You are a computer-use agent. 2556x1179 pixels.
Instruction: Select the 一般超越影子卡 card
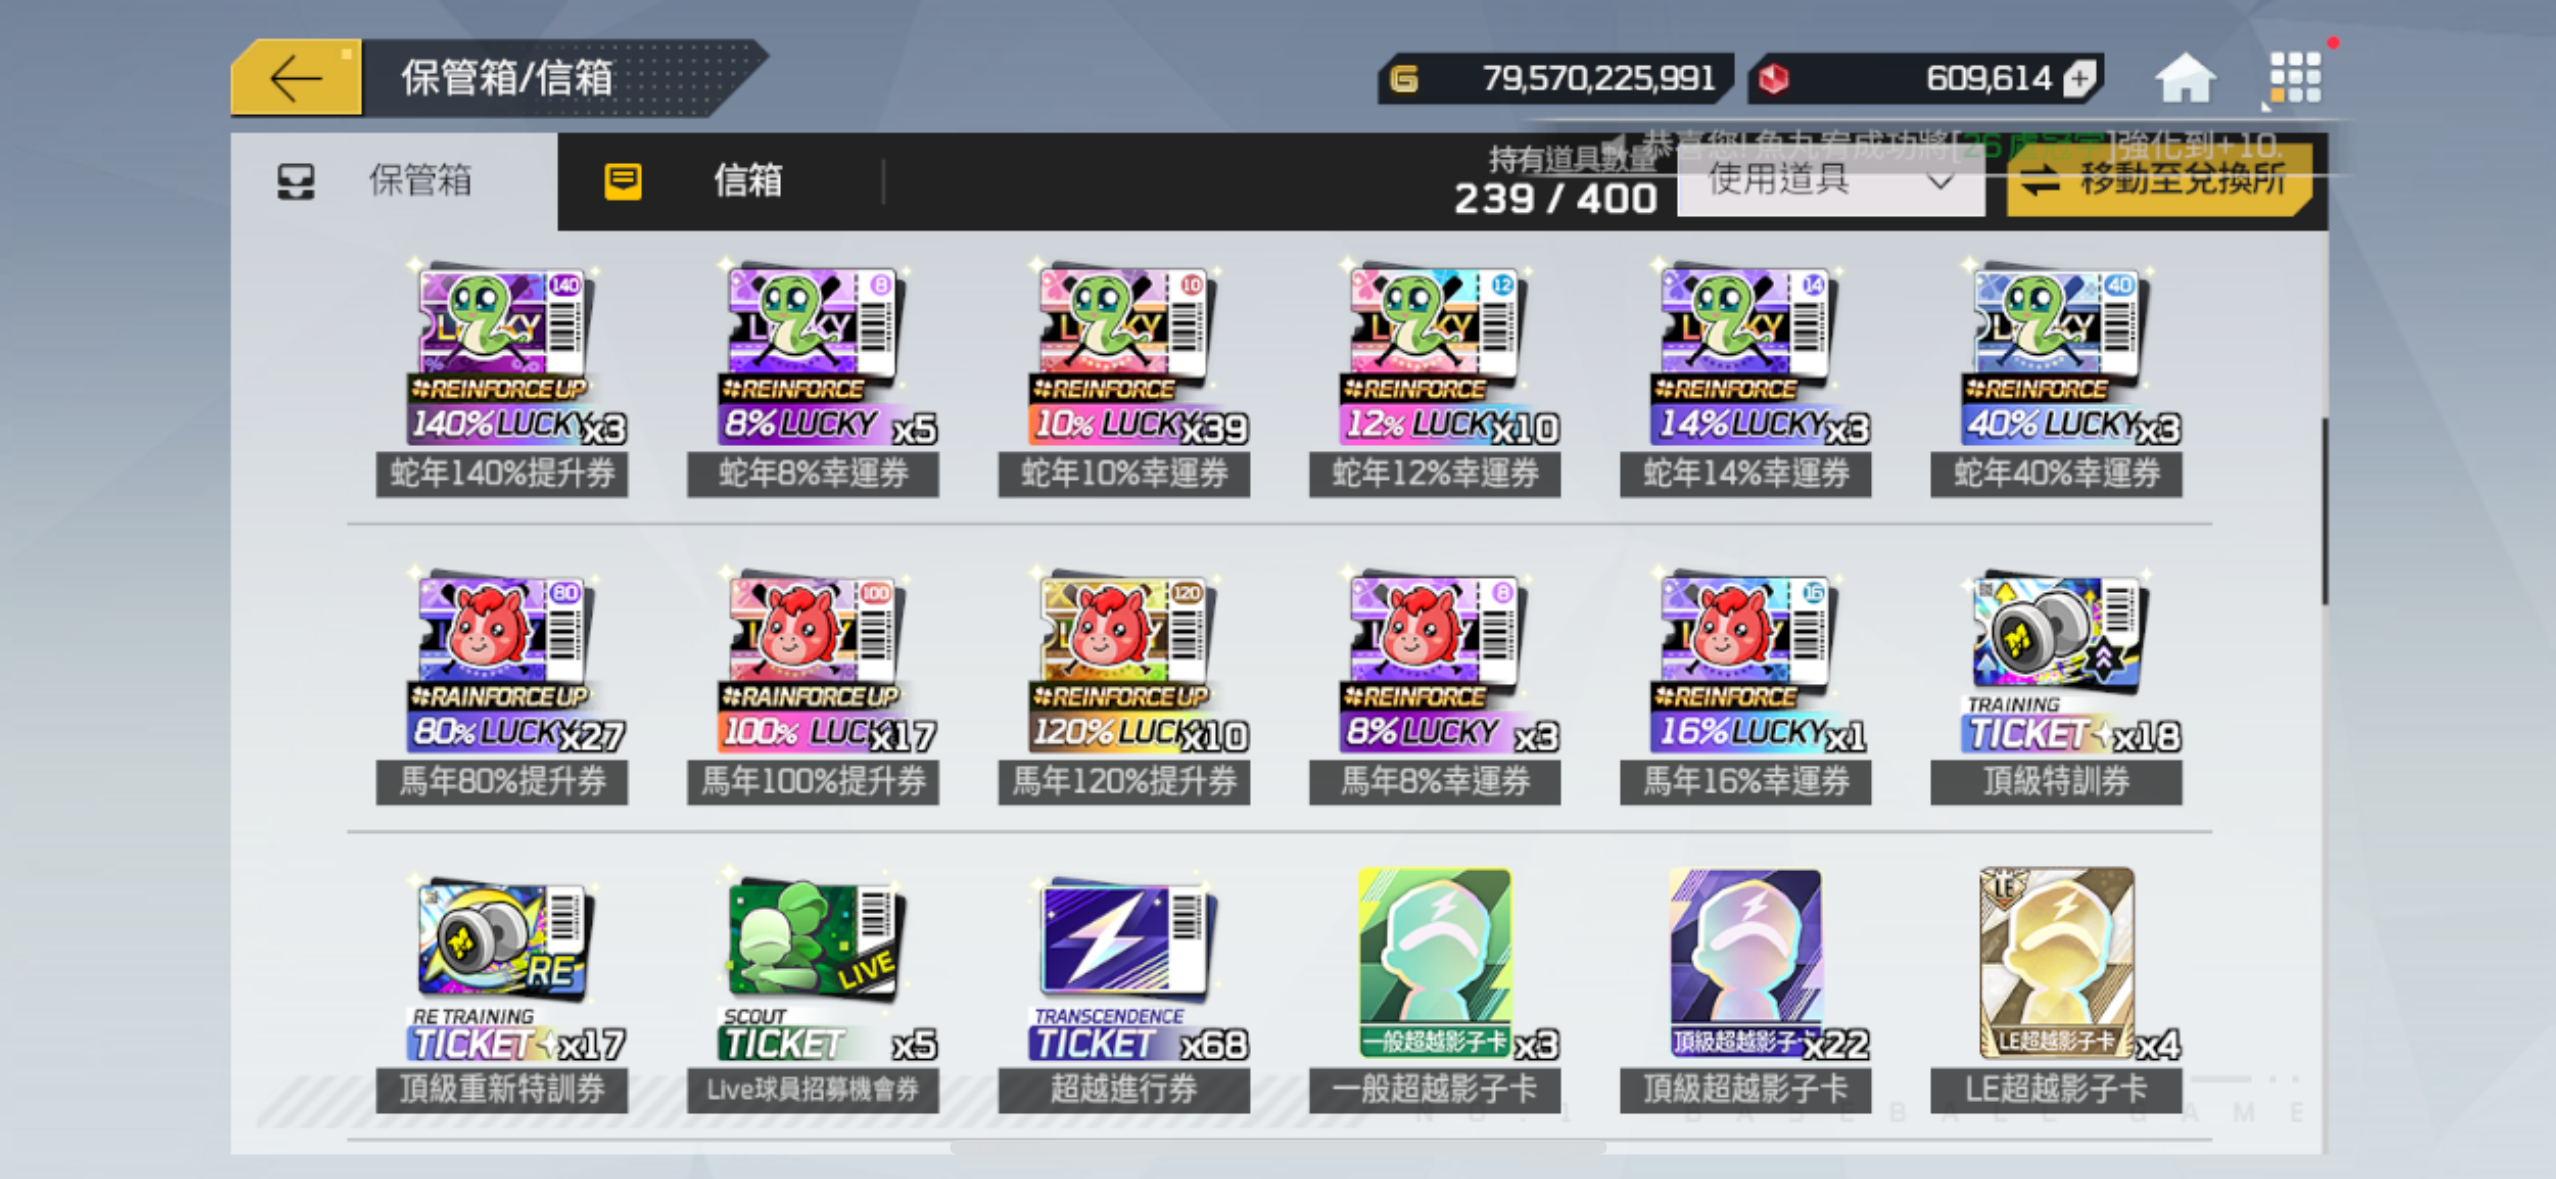(x=1435, y=990)
